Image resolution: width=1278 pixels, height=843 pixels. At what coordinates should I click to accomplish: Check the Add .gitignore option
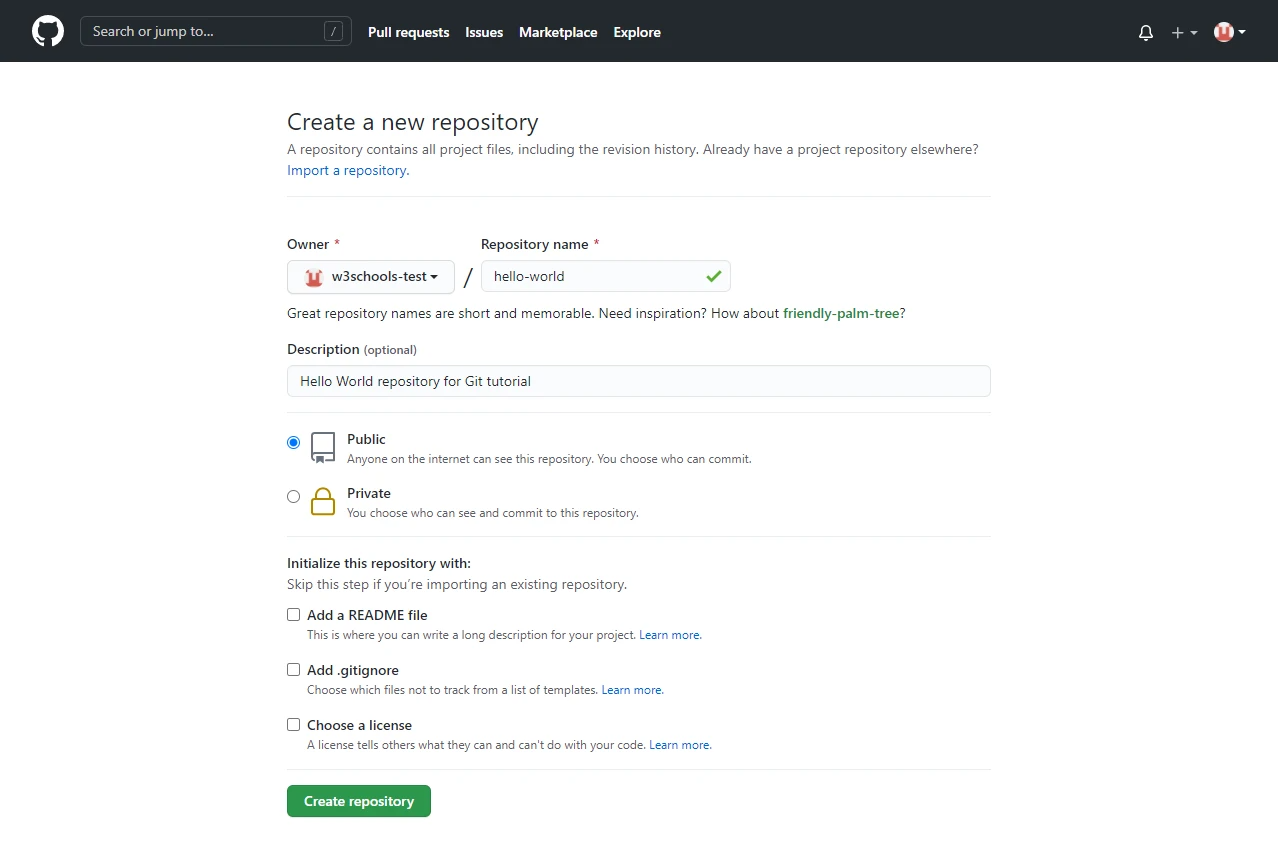(293, 670)
